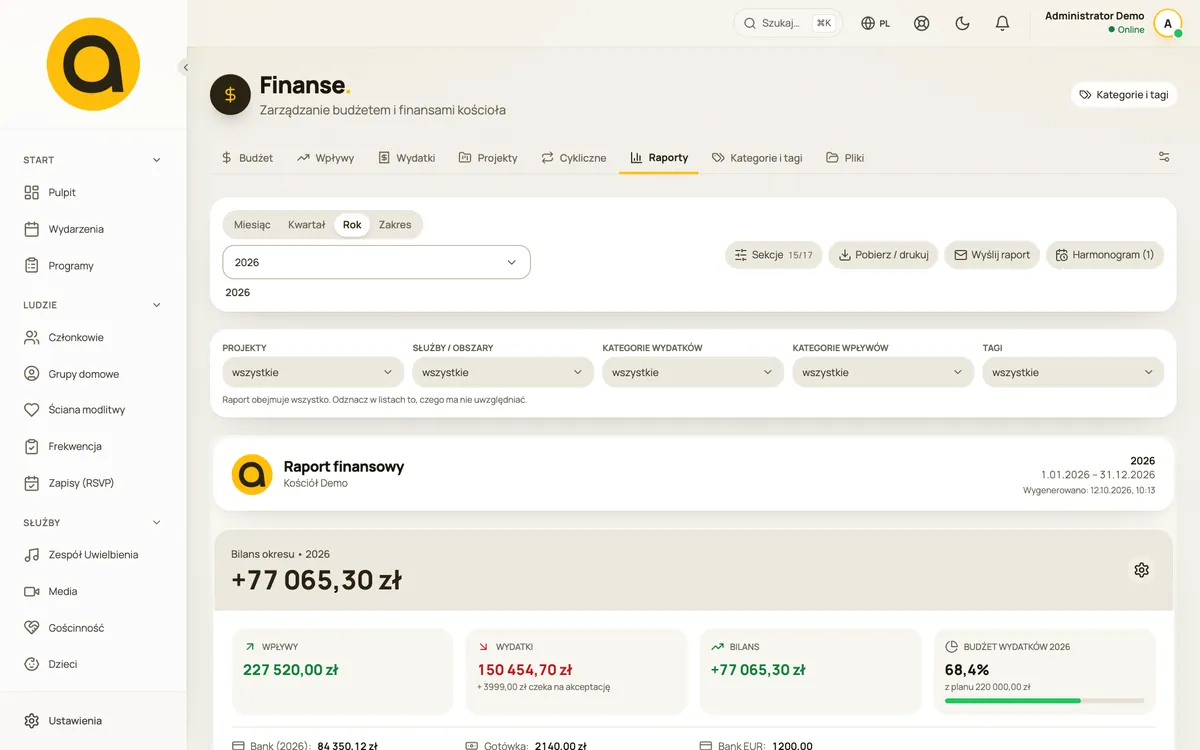The image size is (1200, 750).
Task: Open the Sekcje 15/17 selector
Action: pos(774,255)
